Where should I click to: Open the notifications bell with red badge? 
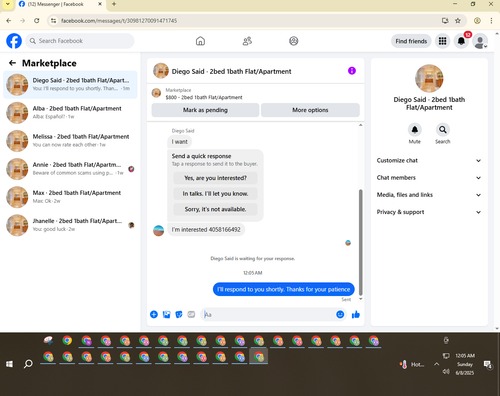461,41
